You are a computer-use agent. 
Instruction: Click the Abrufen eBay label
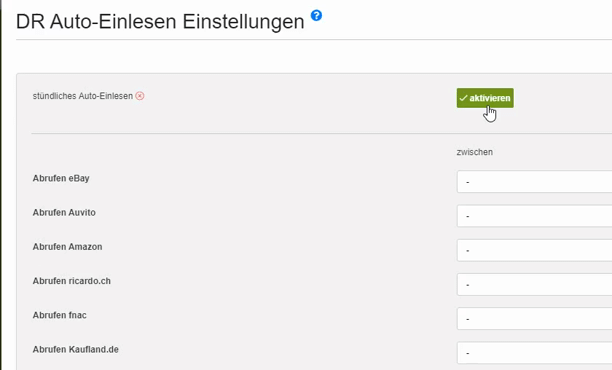coord(61,178)
